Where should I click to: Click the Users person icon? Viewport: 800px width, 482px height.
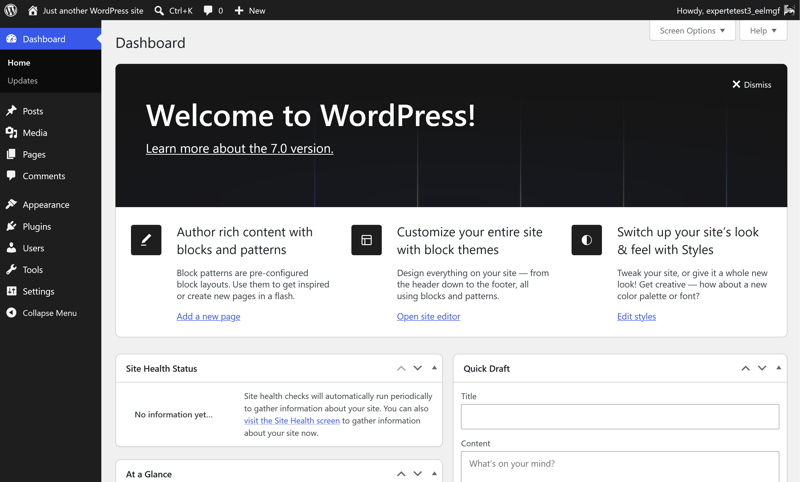(x=11, y=248)
